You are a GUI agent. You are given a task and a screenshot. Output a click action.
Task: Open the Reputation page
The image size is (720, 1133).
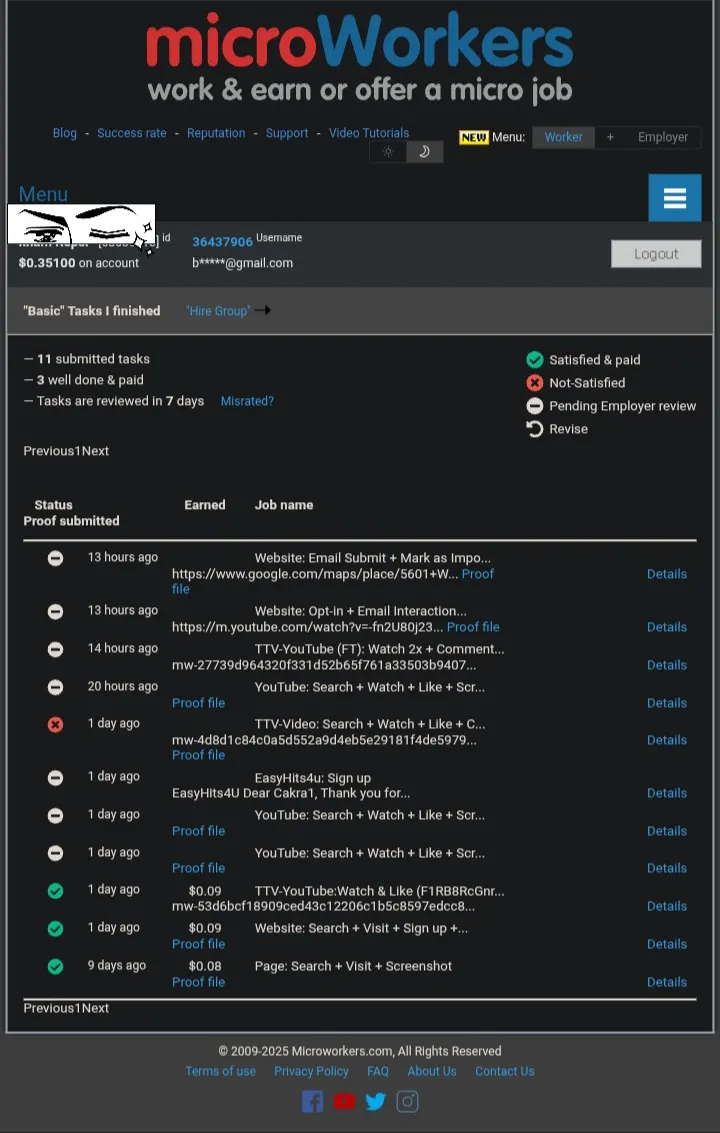click(x=216, y=133)
